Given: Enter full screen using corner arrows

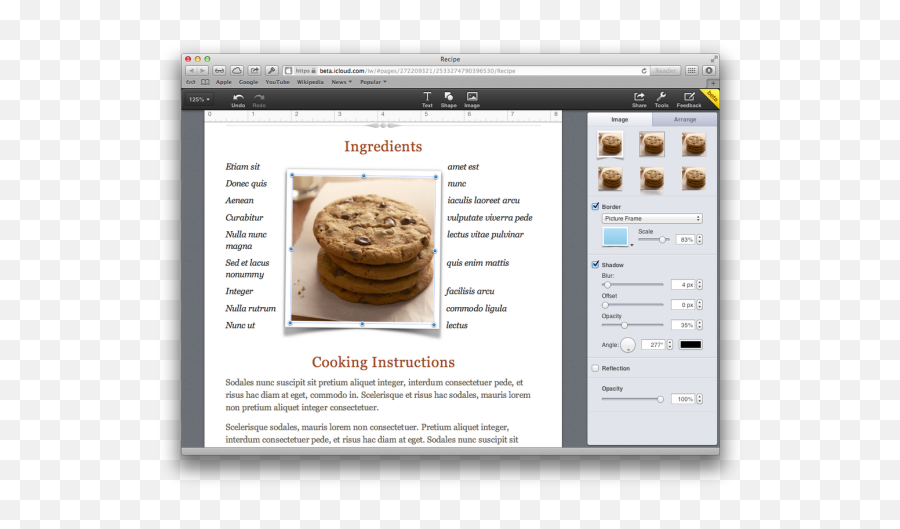Looking at the screenshot, I should (x=714, y=59).
